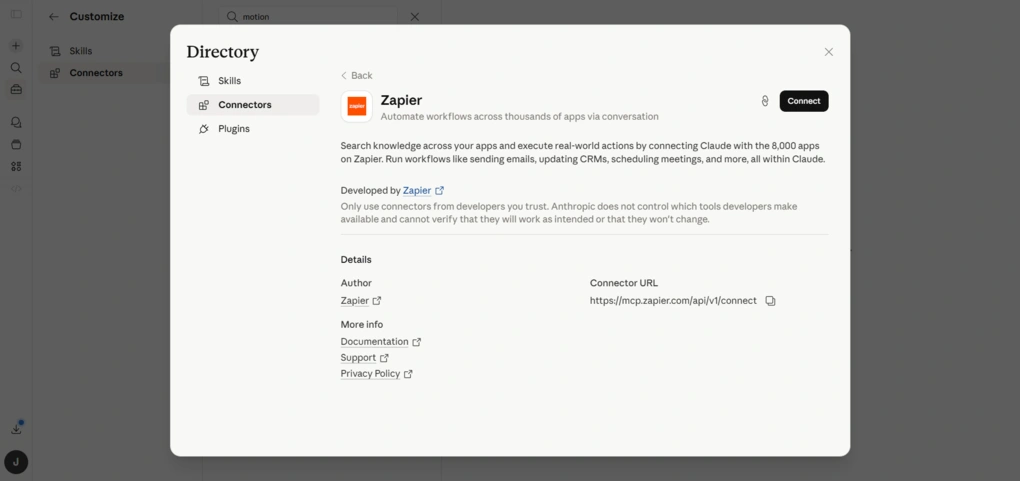The width and height of the screenshot is (1020, 481).
Task: Open the code brackets icon in left rail
Action: point(16,189)
